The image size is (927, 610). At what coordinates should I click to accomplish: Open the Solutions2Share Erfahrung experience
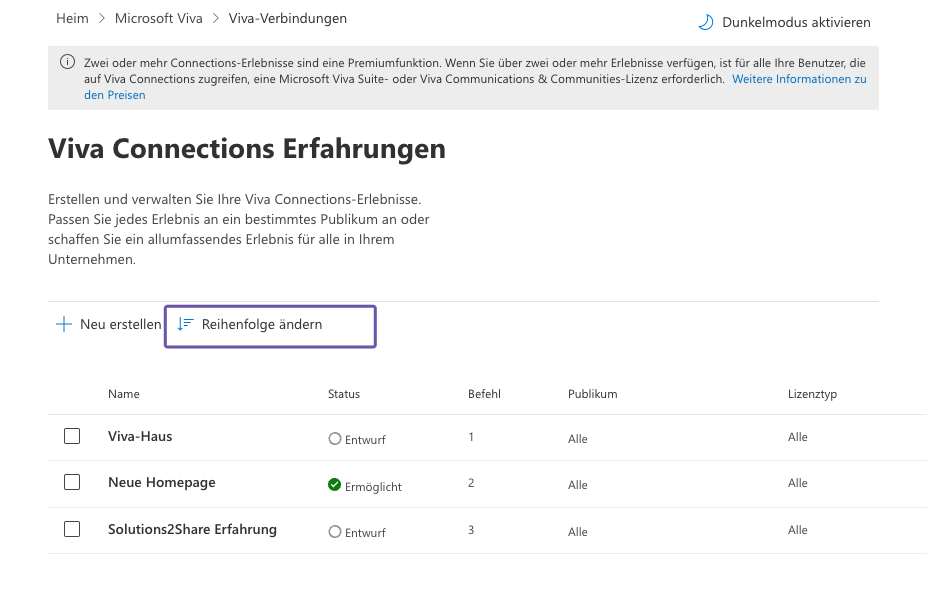[192, 529]
